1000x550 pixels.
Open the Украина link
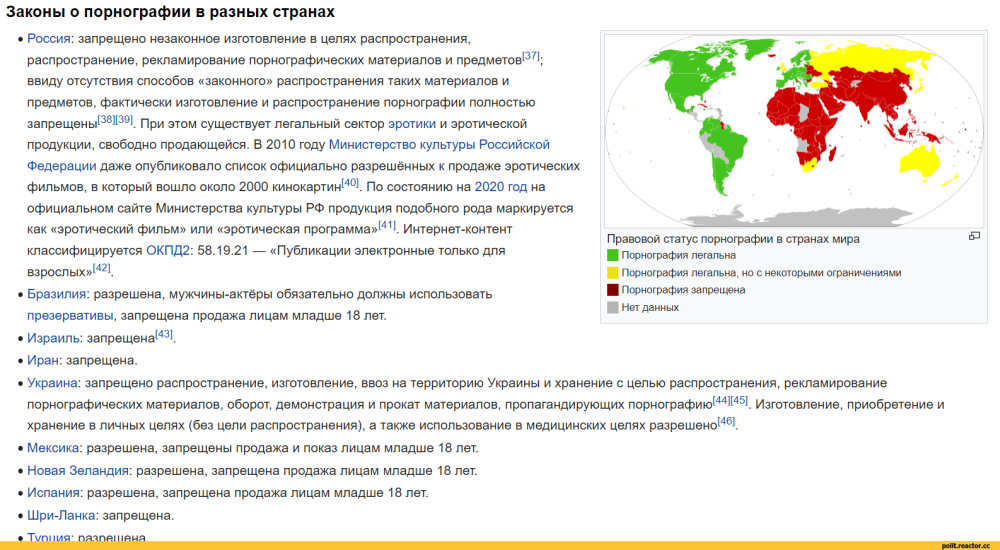pyautogui.click(x=52, y=383)
